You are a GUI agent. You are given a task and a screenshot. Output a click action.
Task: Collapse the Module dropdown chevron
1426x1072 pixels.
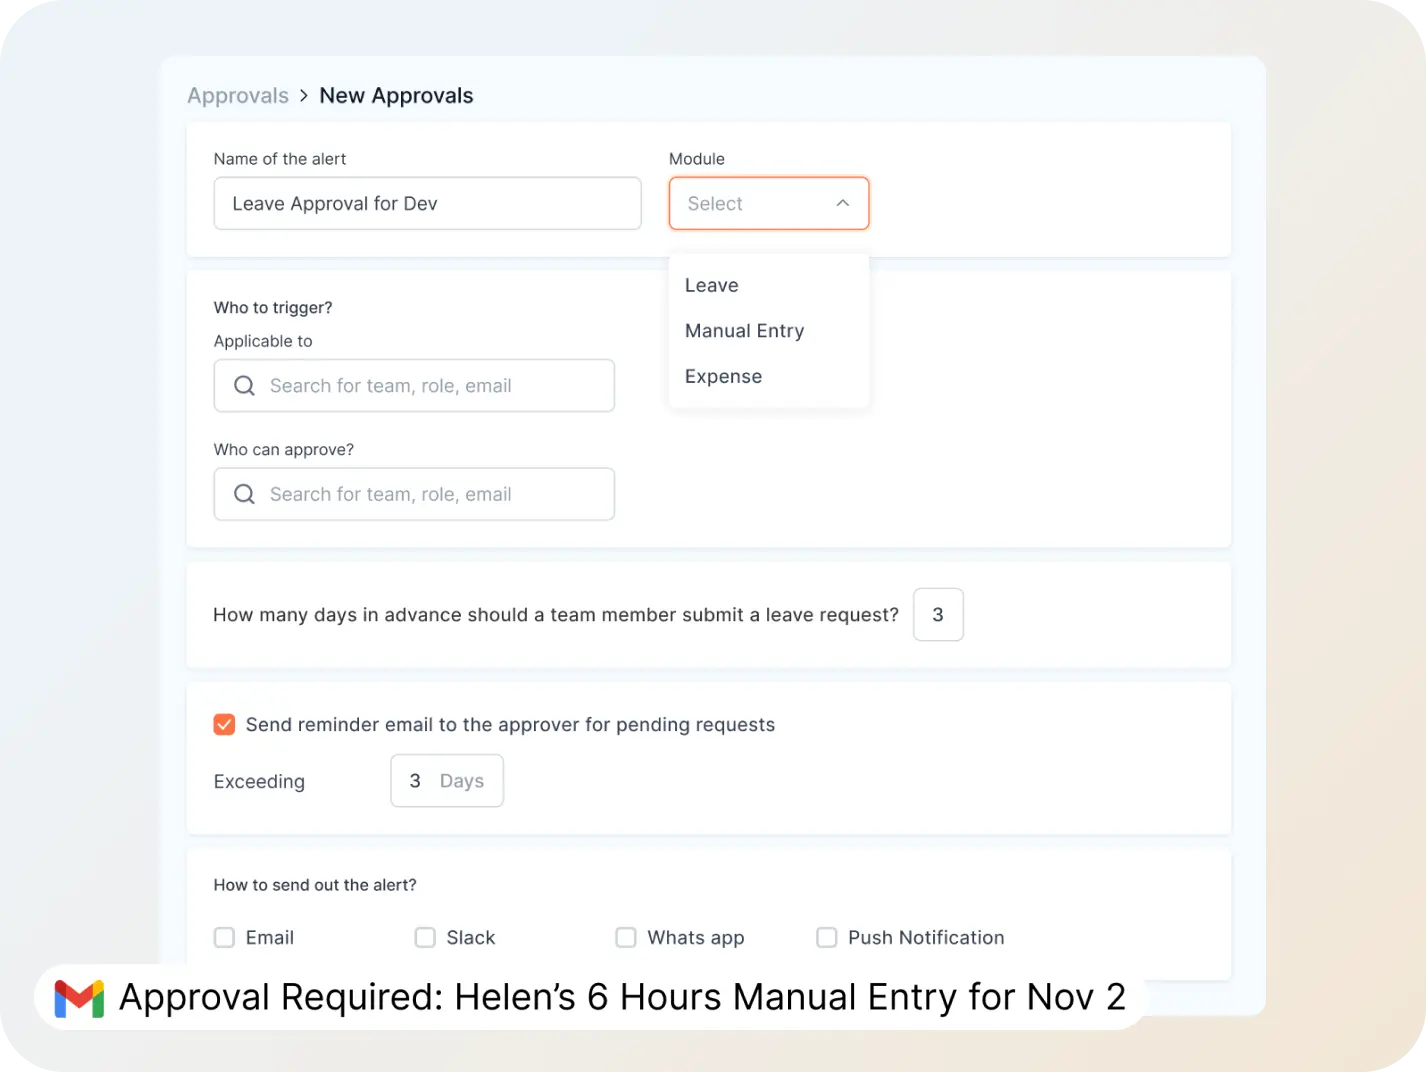(843, 203)
